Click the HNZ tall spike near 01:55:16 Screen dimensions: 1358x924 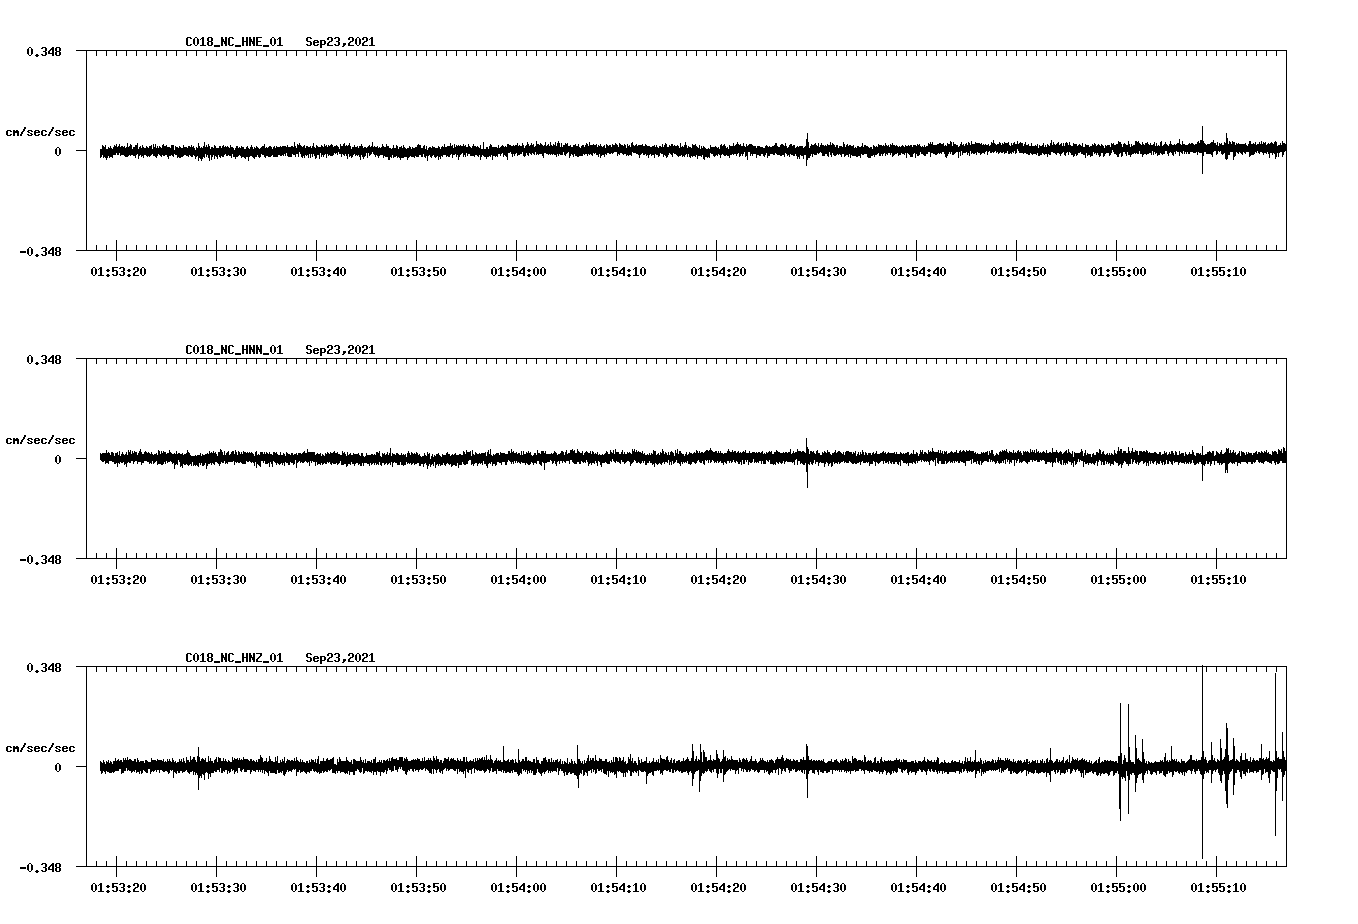(1275, 754)
